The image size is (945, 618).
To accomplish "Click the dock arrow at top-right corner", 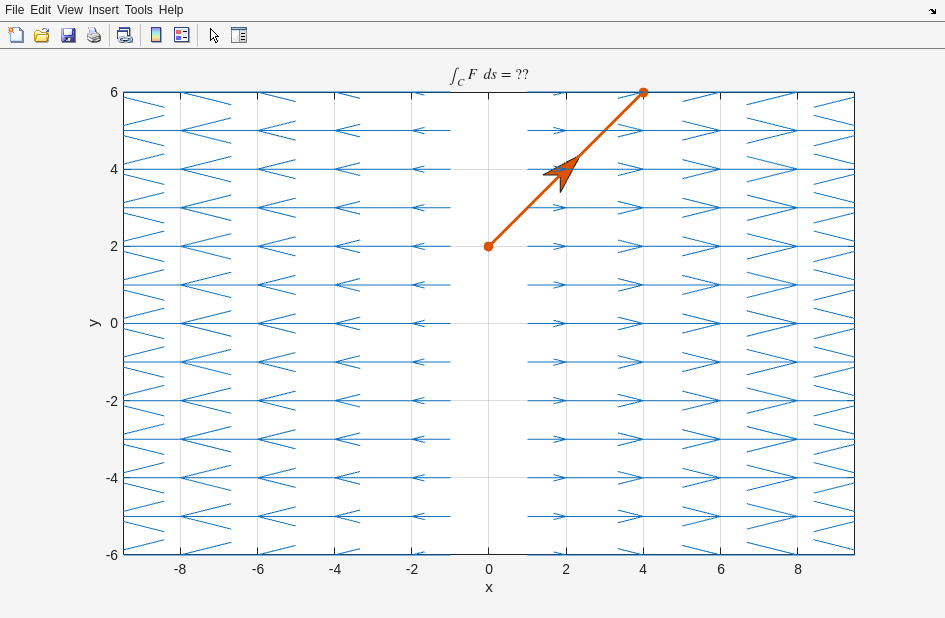I will click(x=932, y=11).
